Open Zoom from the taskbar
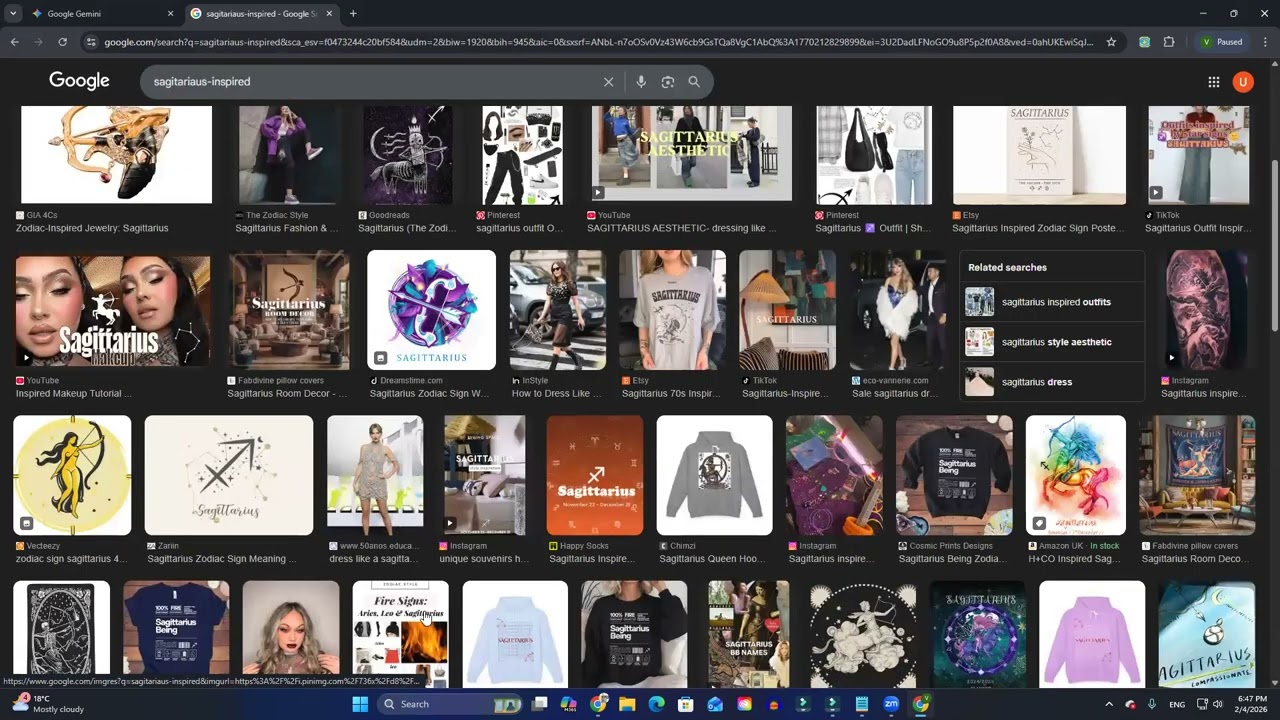This screenshot has width=1280, height=720. coord(891,704)
